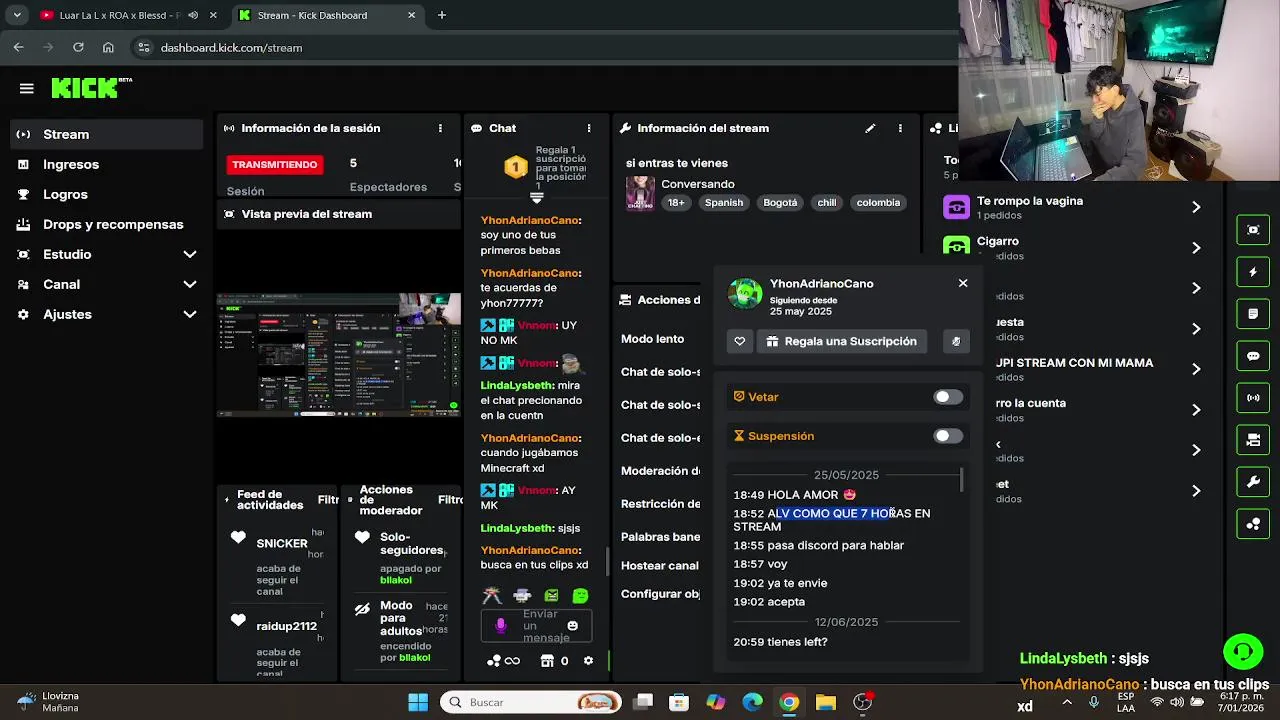Click the Bogotá stream tag
The width and height of the screenshot is (1280, 720).
(781, 202)
